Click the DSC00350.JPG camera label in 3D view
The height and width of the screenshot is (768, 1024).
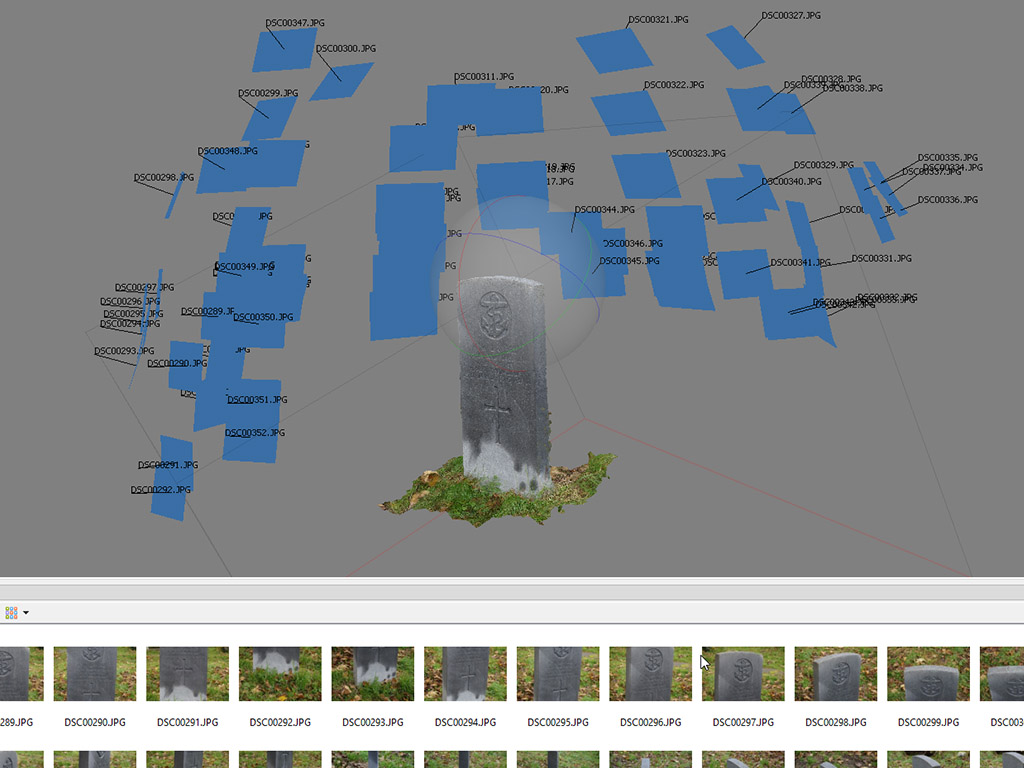[263, 317]
